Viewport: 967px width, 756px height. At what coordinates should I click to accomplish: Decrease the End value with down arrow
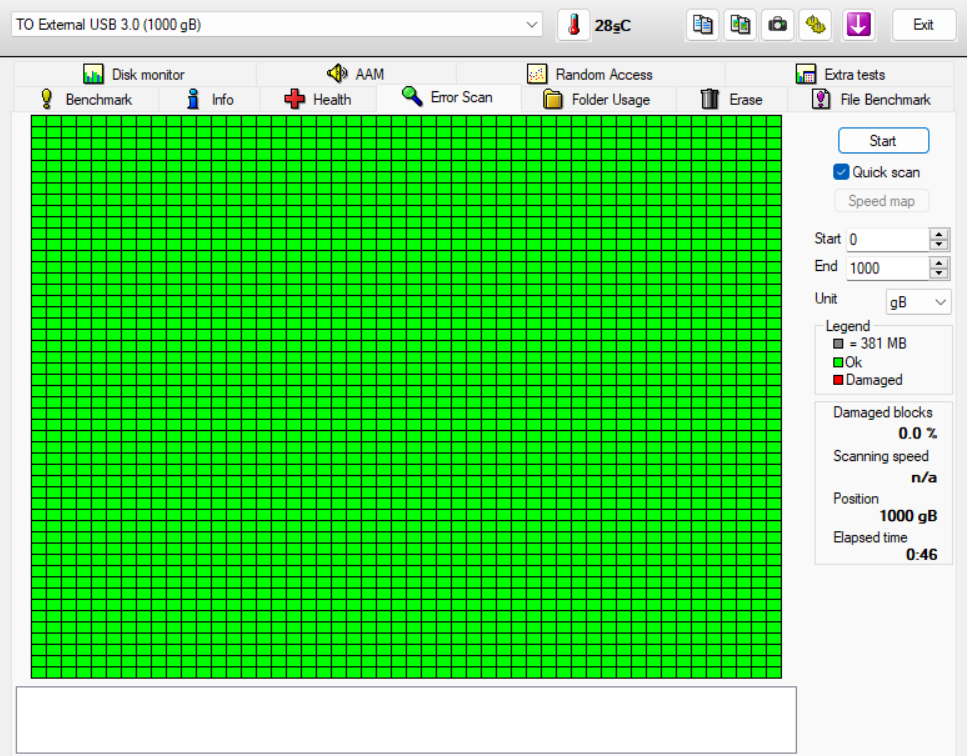[939, 274]
